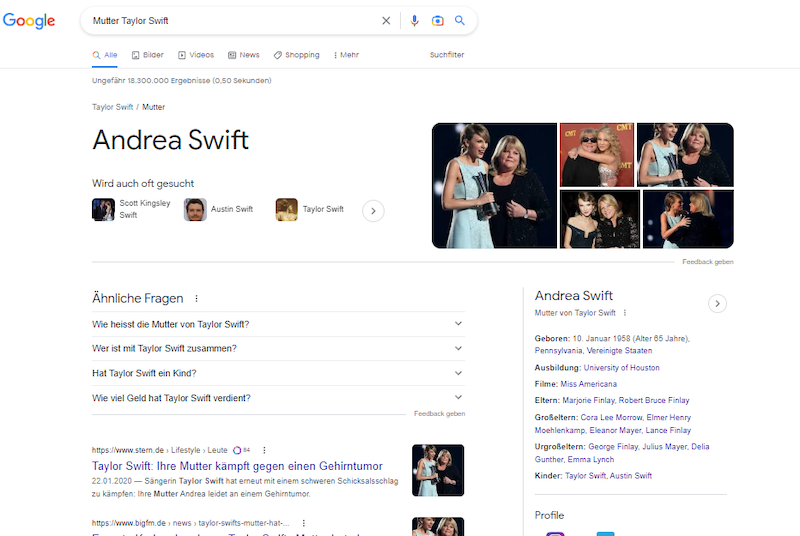Start voice search with the microphone icon
Viewport: 800px width, 536px height.
[x=414, y=20]
